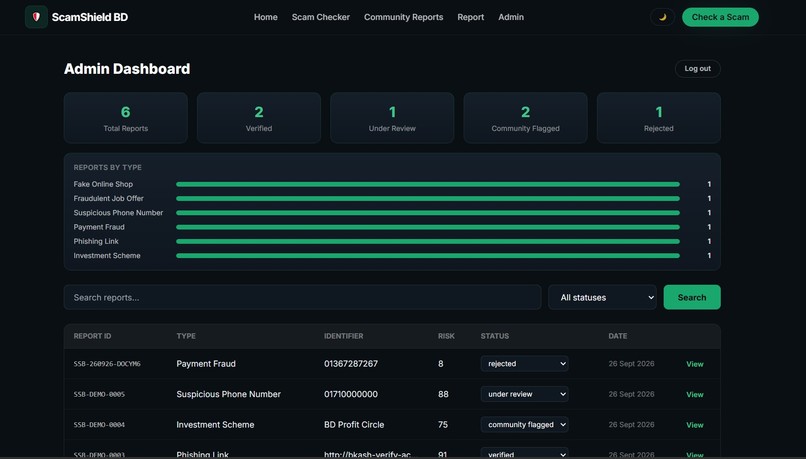Click the Fake Online Shop progress bar

pyautogui.click(x=428, y=184)
